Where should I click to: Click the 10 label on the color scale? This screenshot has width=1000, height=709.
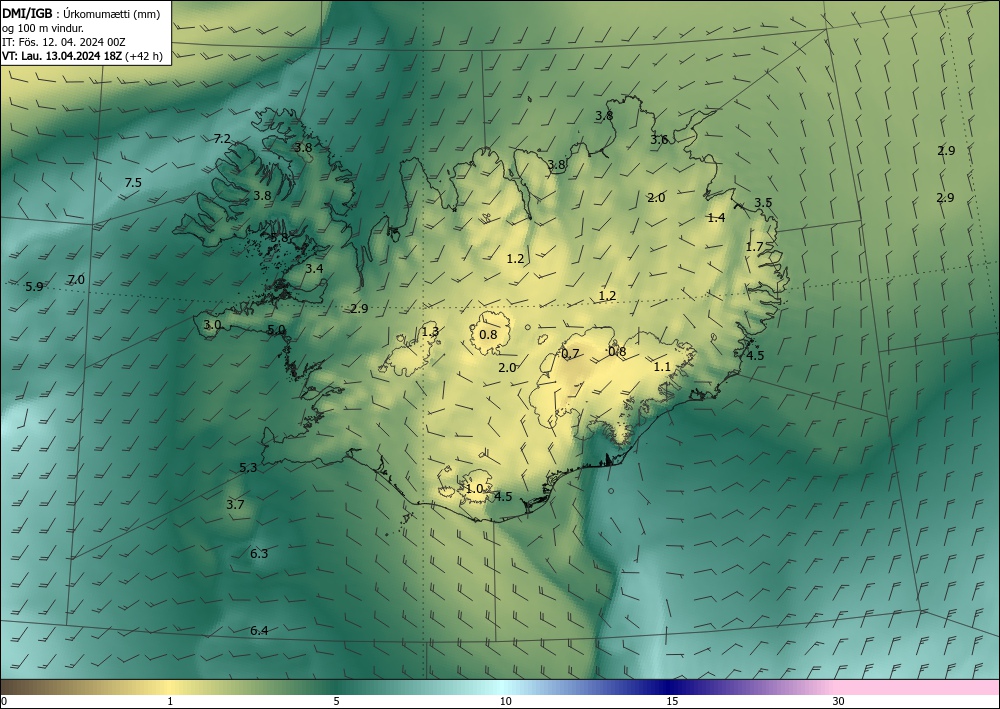click(505, 701)
